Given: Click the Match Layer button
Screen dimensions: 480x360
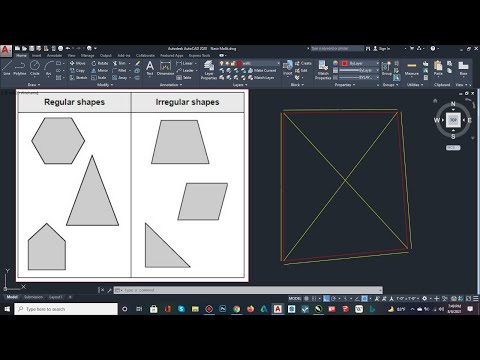Looking at the screenshot, I should [x=261, y=78].
